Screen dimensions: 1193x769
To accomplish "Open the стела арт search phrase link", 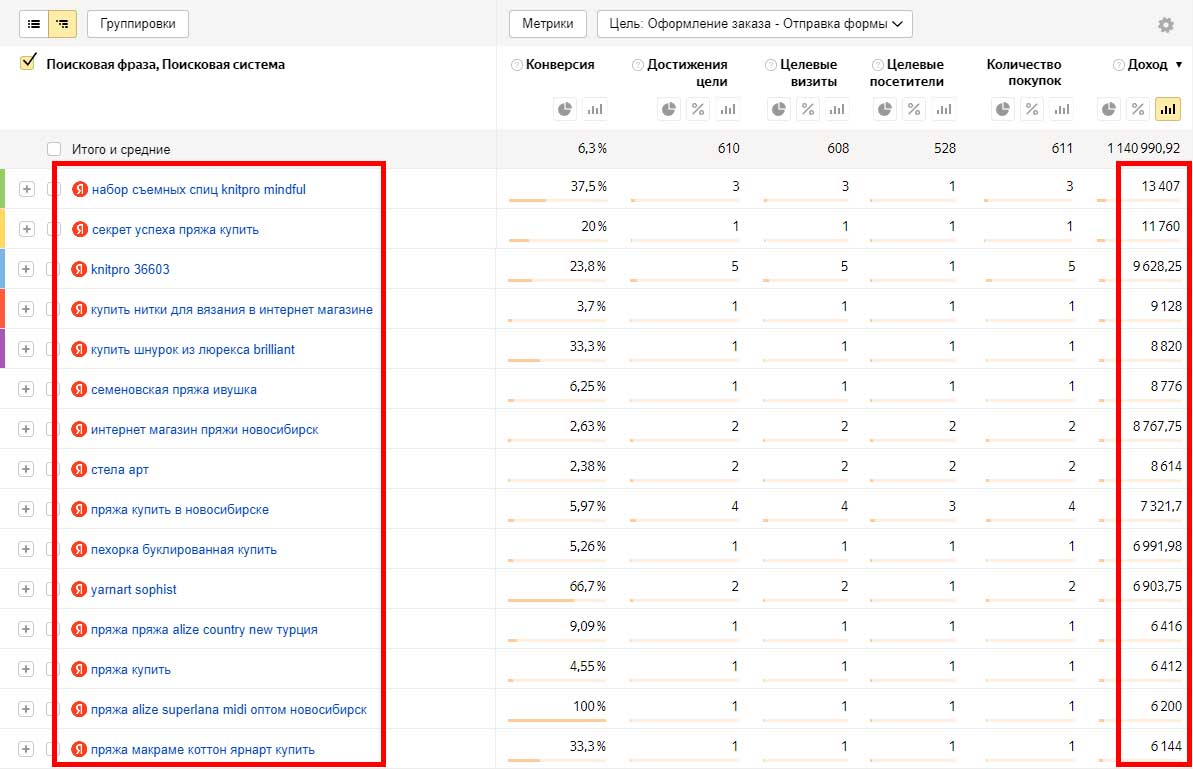I will tap(119, 469).
